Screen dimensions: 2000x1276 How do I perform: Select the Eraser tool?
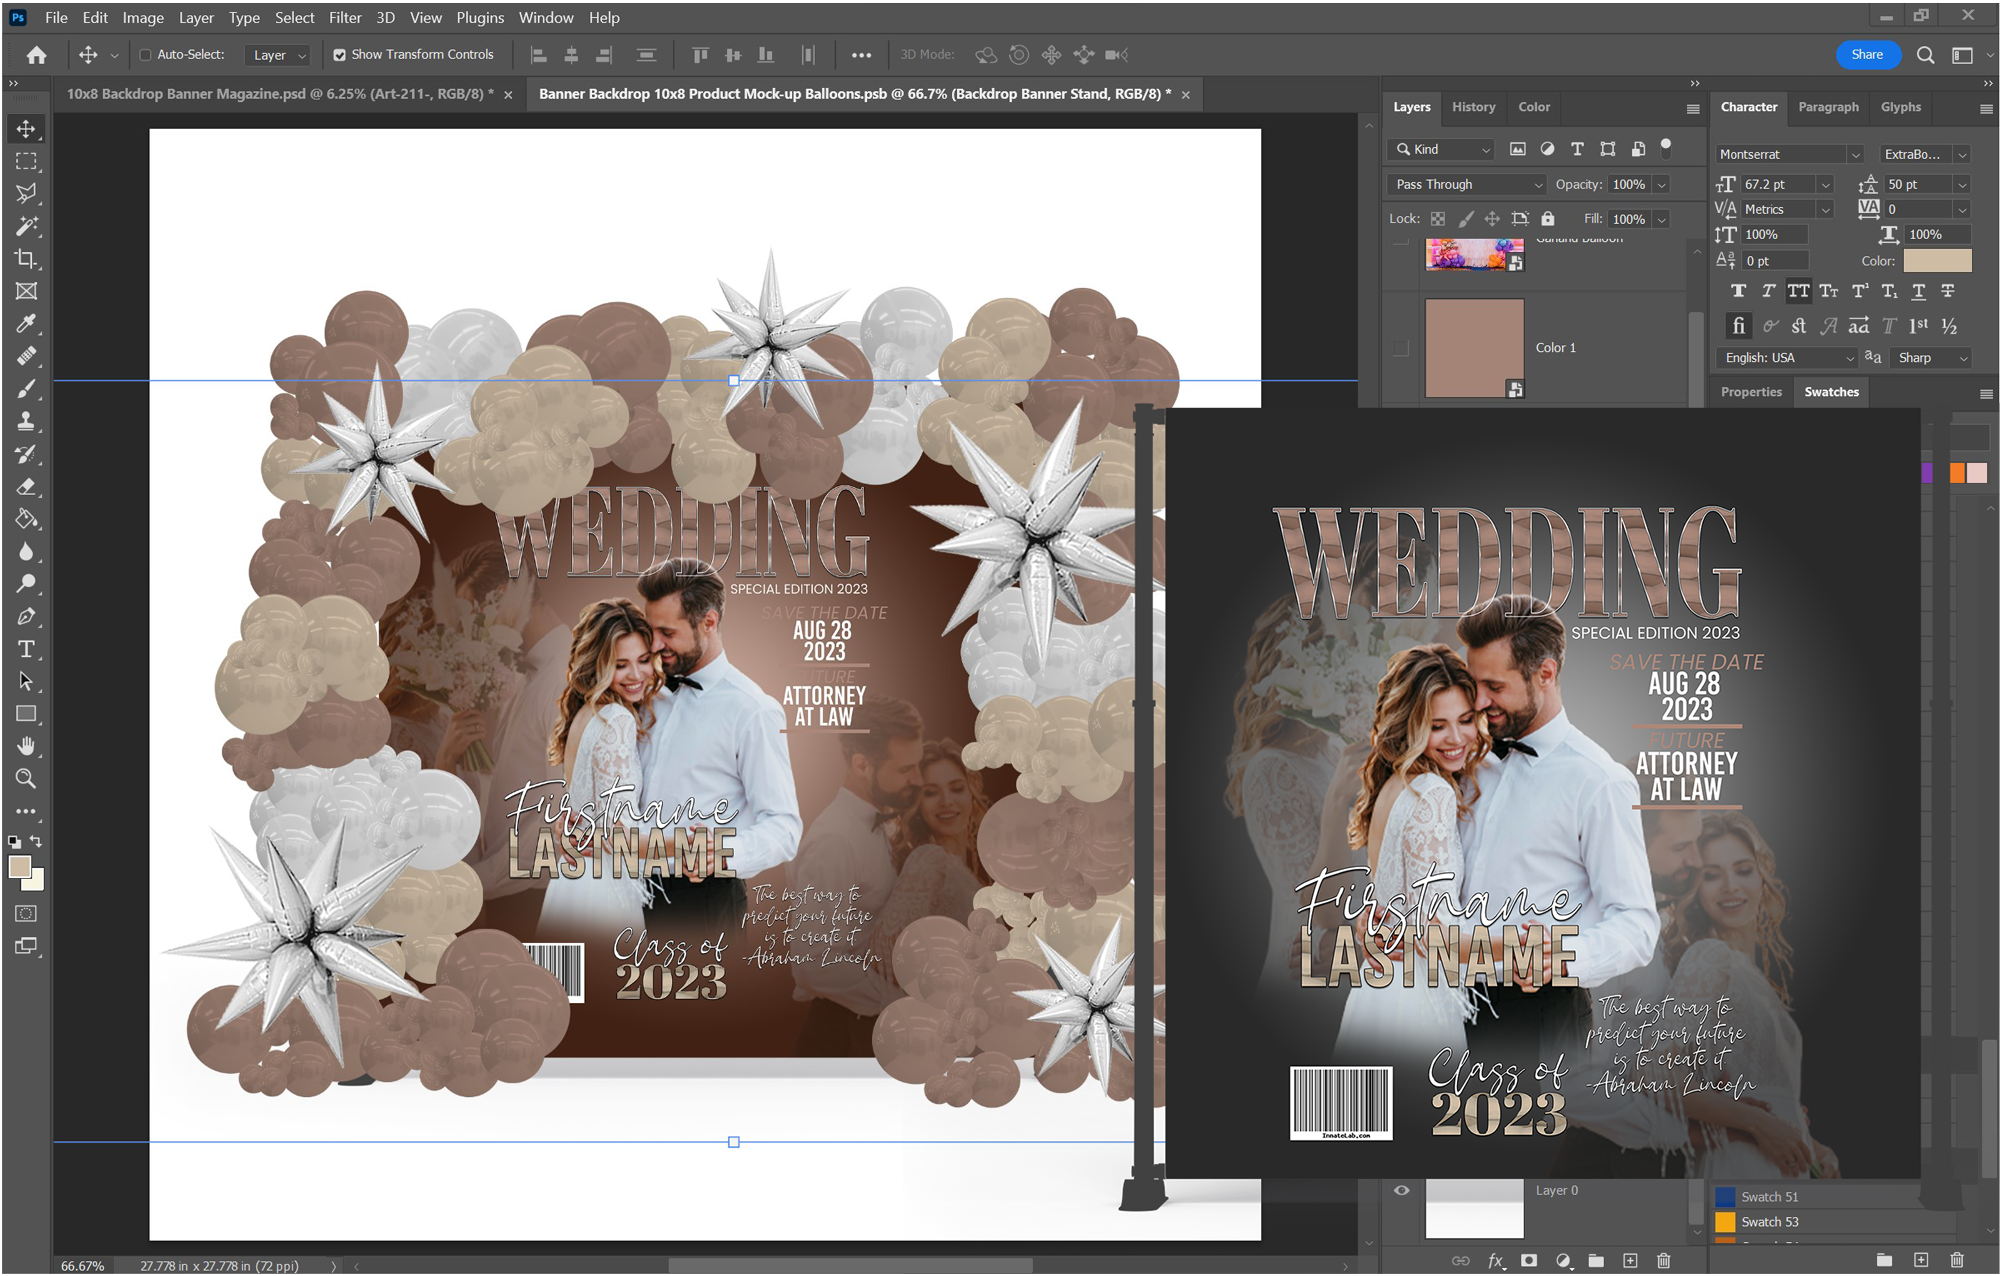26,487
